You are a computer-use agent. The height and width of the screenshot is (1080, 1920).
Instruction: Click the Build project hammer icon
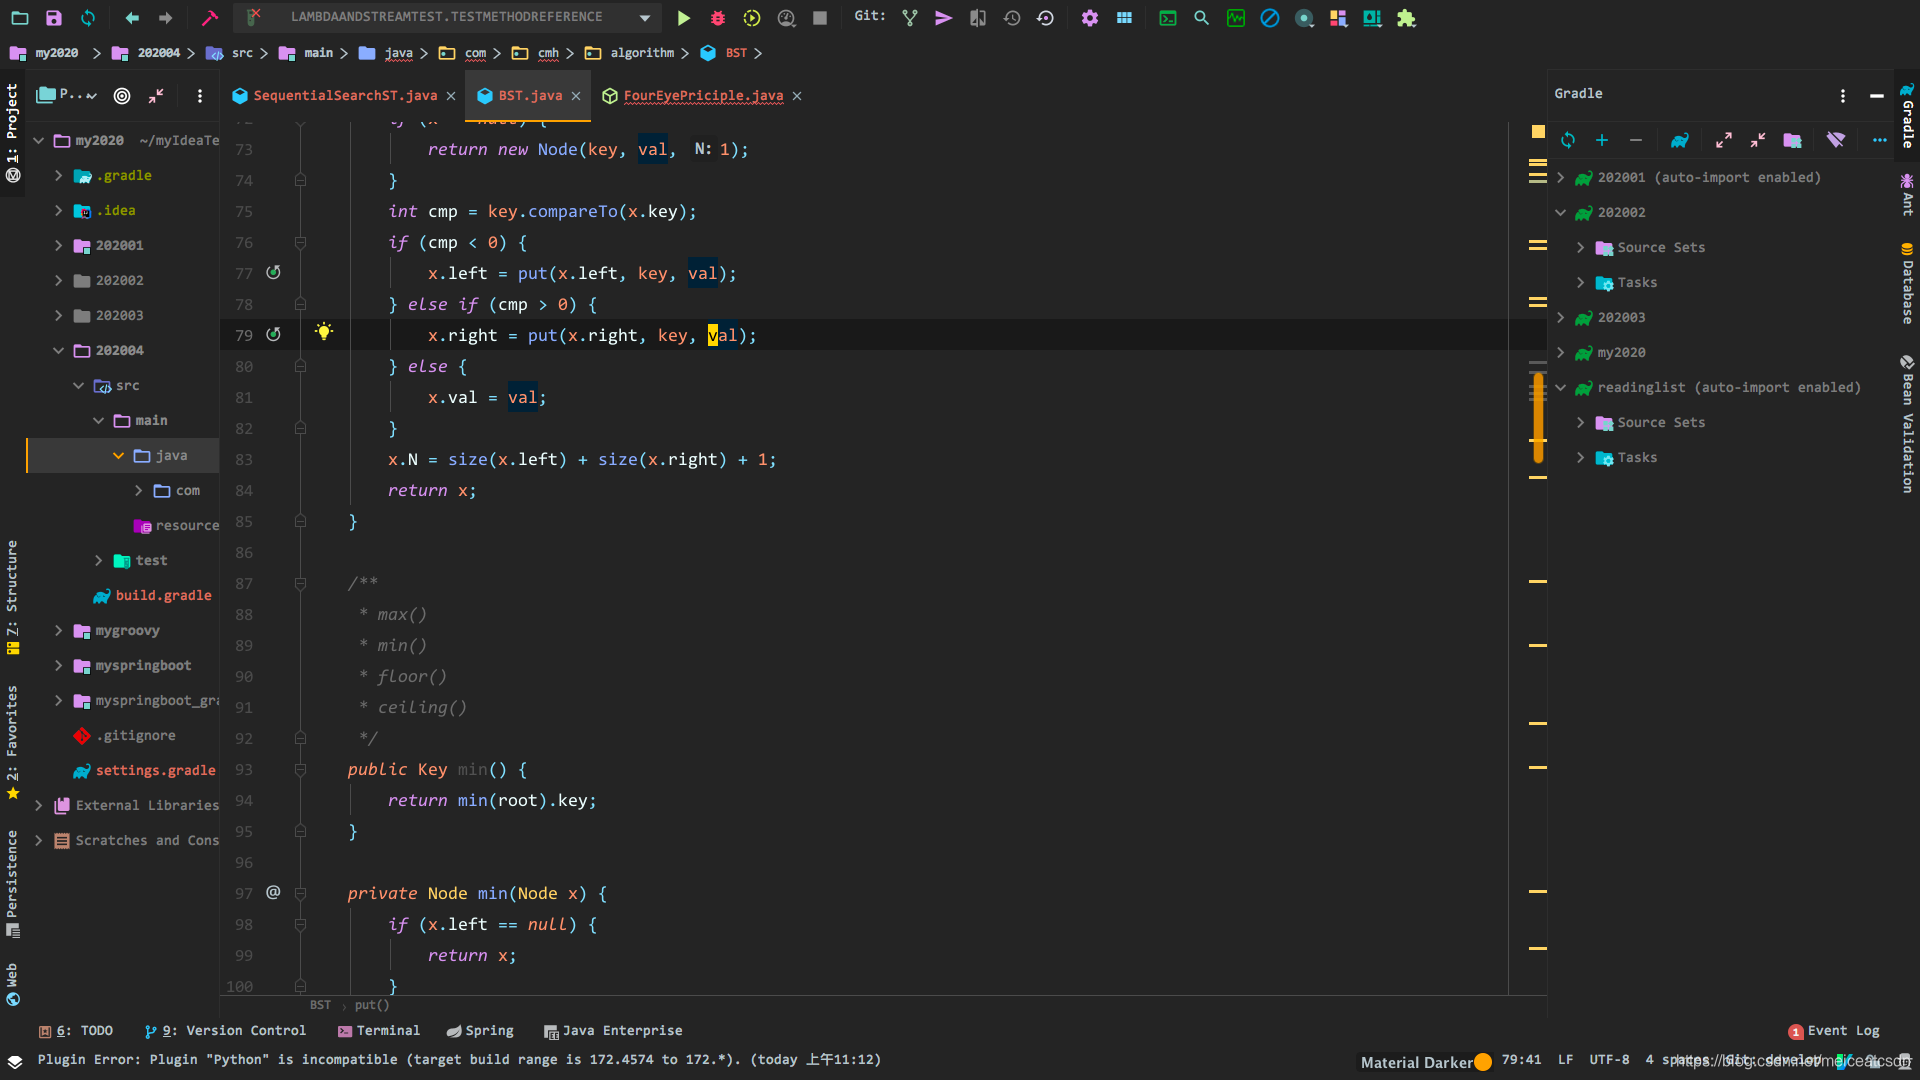tap(209, 18)
